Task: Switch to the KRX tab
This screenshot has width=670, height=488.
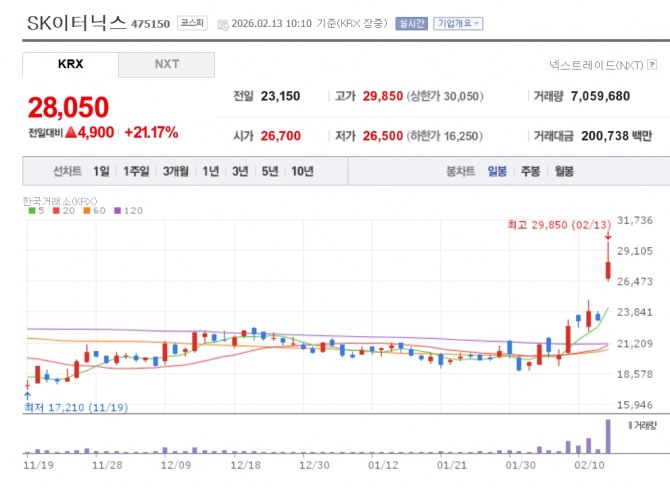Action: point(70,65)
